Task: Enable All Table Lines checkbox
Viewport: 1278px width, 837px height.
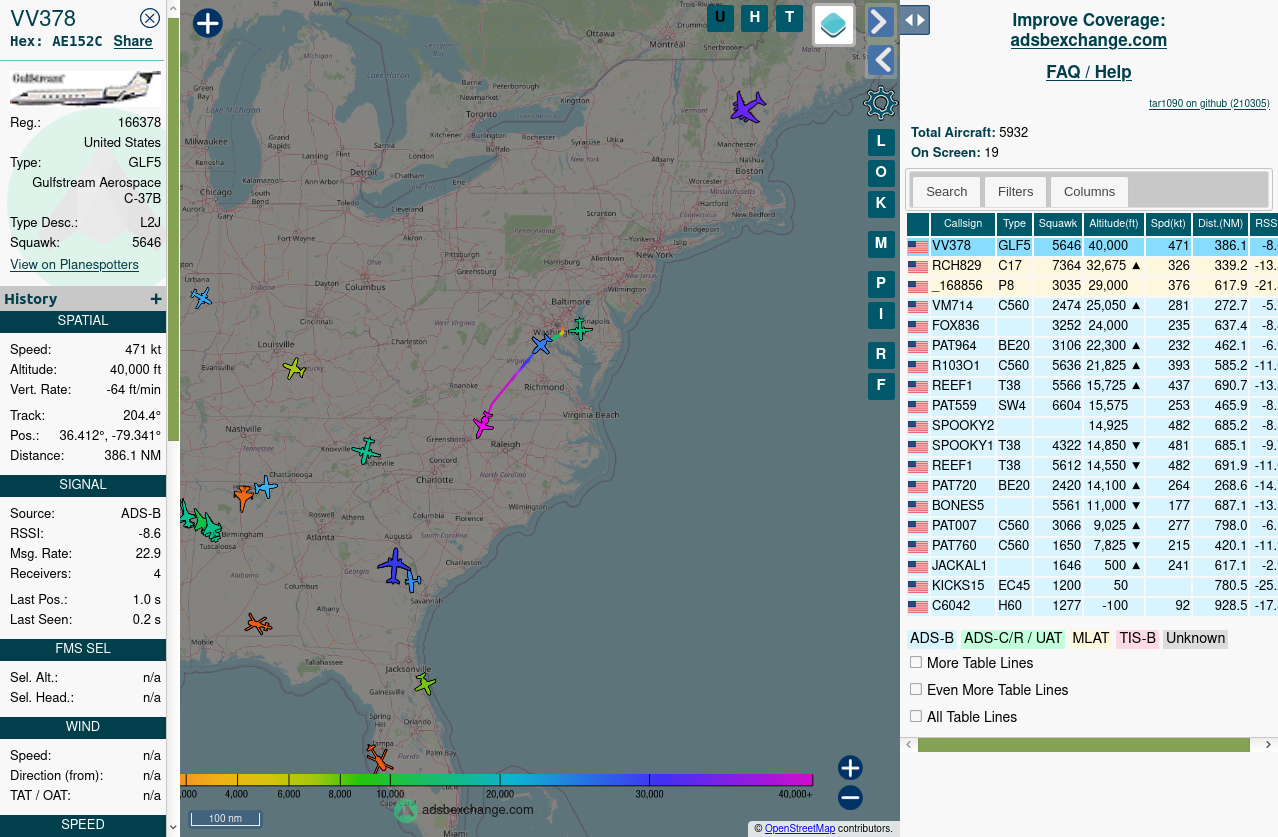Action: [x=916, y=717]
